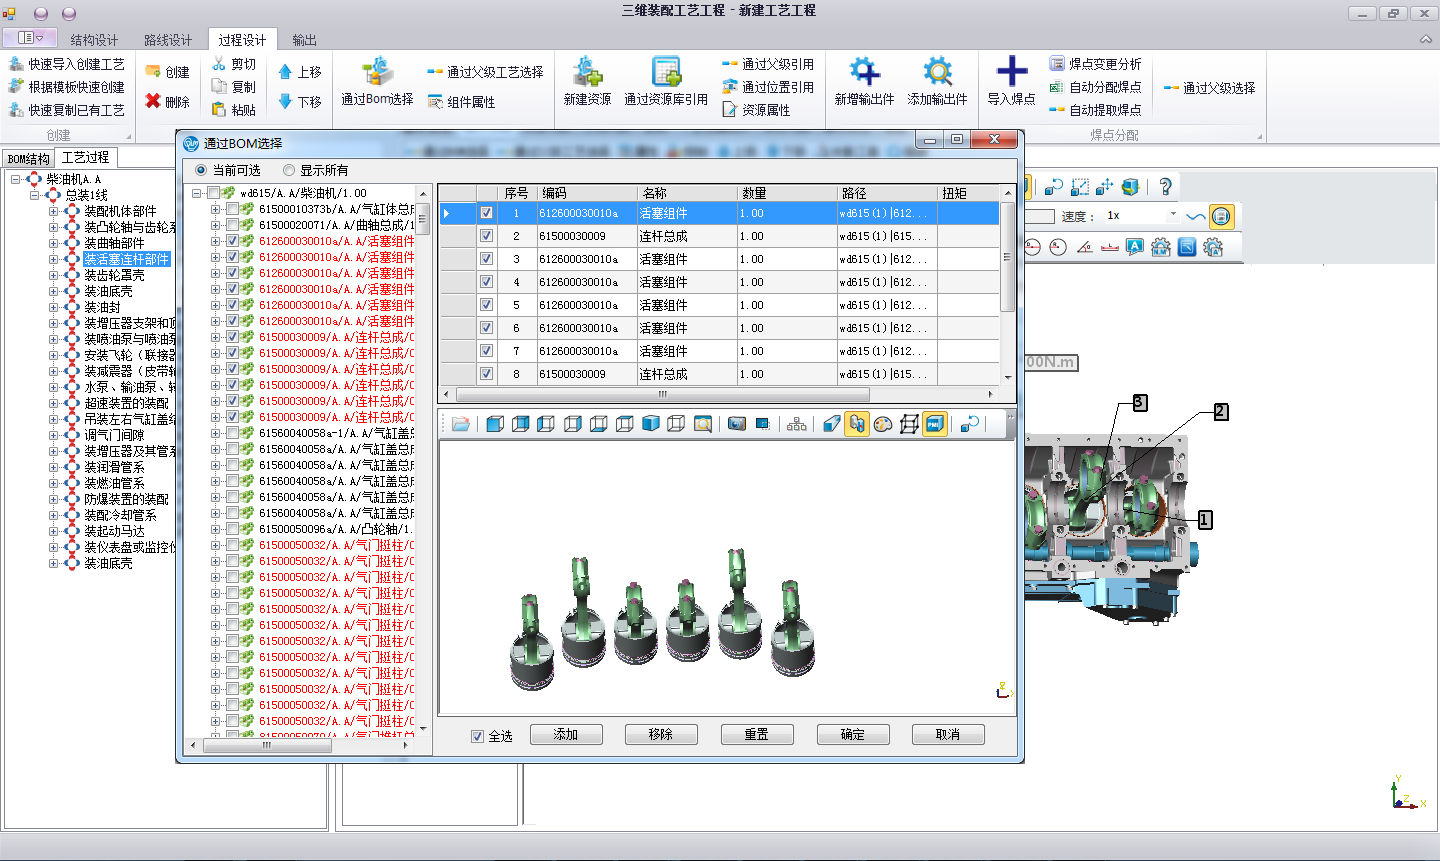Switch to the BOM结构 panel tab
This screenshot has height=861, width=1442.
pos(28,159)
